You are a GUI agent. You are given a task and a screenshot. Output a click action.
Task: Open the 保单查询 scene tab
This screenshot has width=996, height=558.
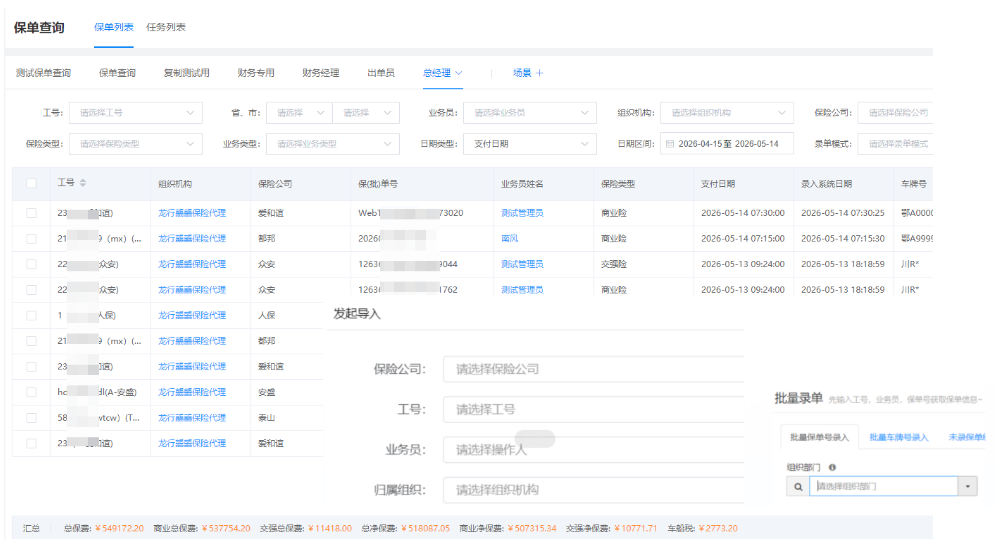click(x=118, y=73)
